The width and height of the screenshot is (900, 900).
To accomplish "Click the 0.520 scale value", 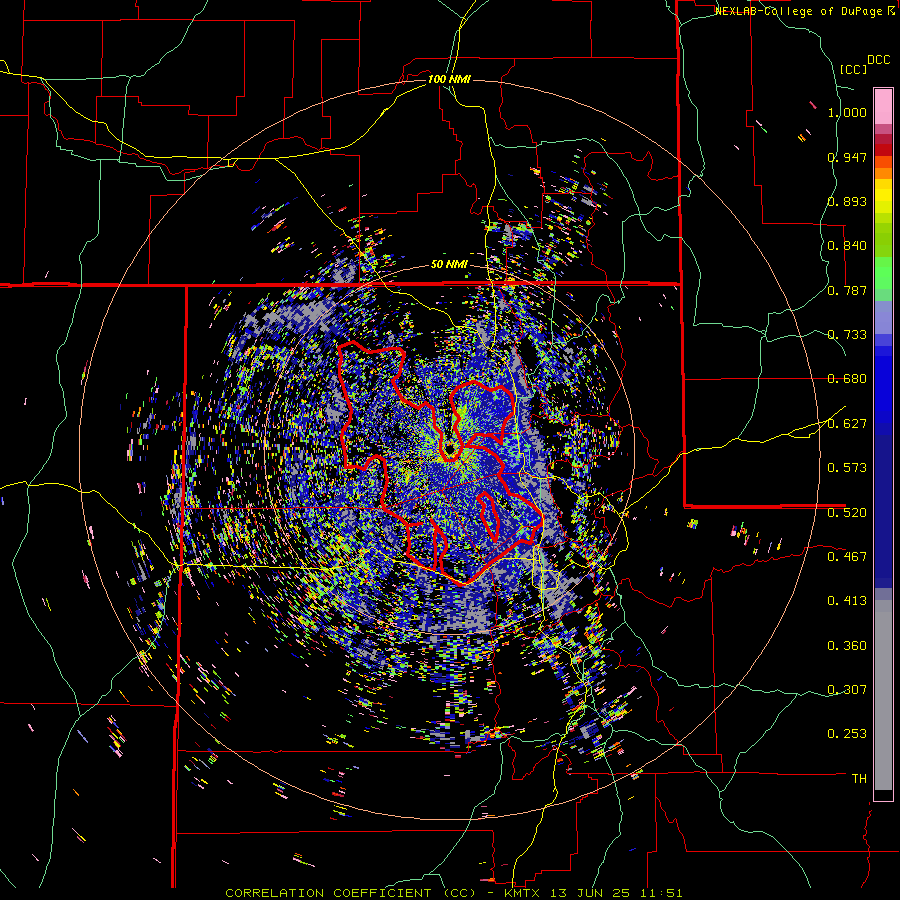I will 847,512.
